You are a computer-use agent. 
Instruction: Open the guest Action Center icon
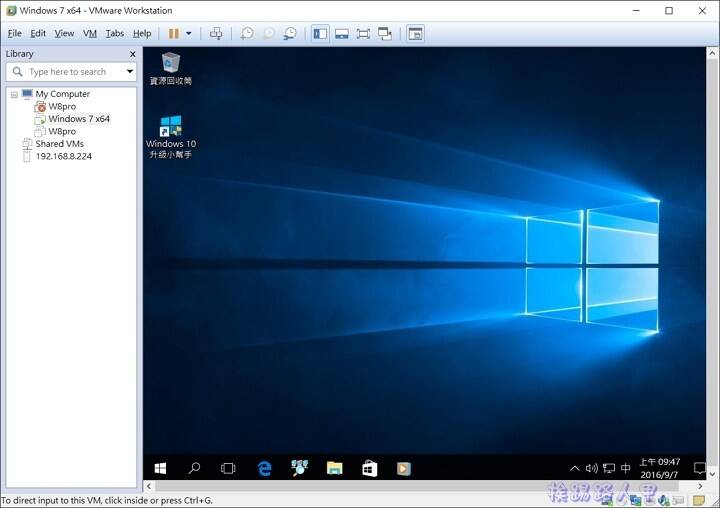[699, 468]
